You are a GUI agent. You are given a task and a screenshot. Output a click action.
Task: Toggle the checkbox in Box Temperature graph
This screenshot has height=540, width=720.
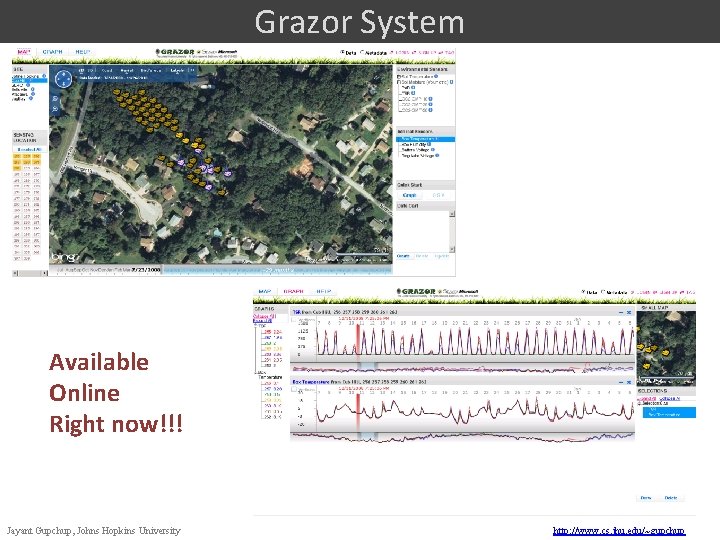point(294,389)
